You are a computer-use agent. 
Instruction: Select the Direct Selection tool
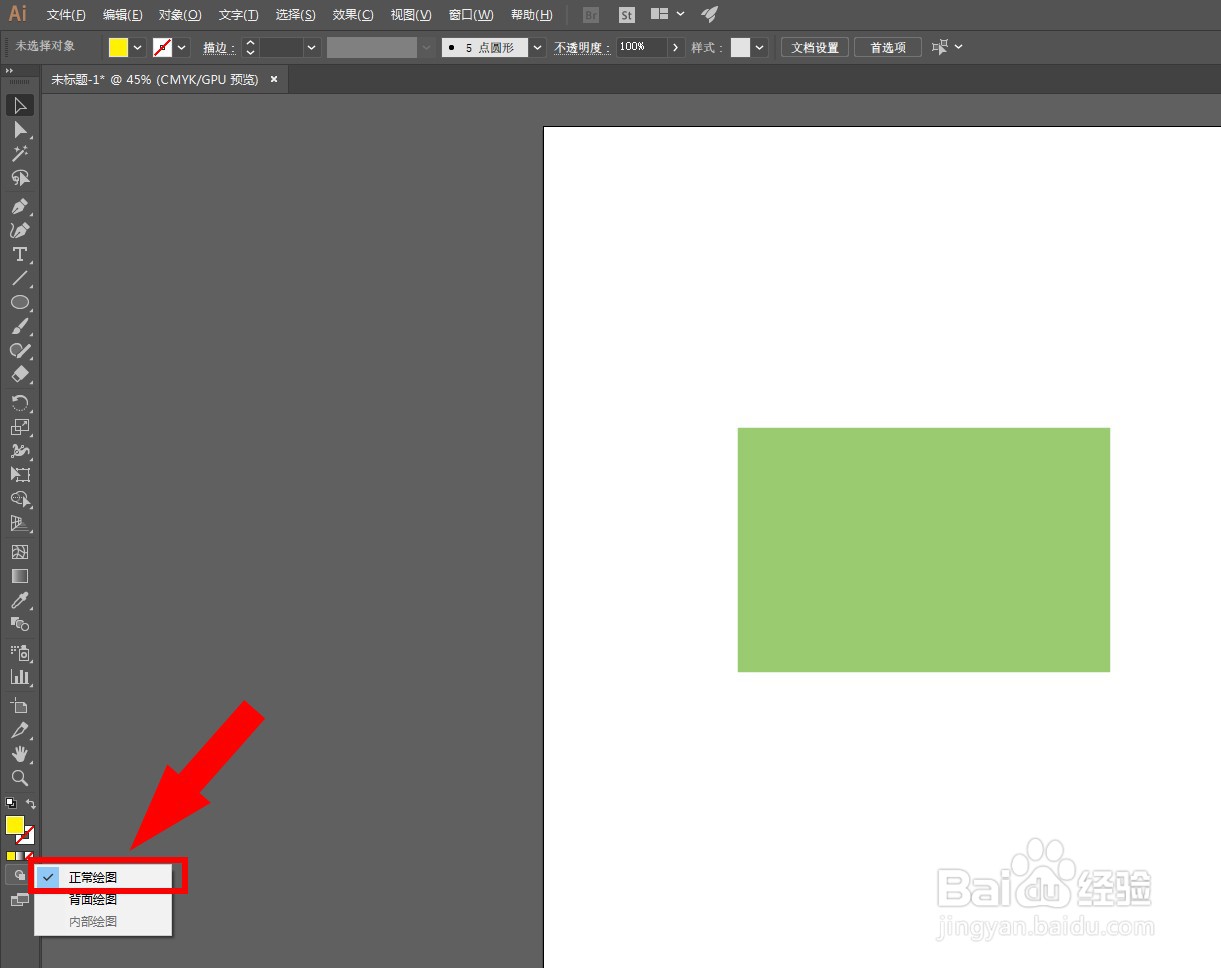[x=20, y=130]
